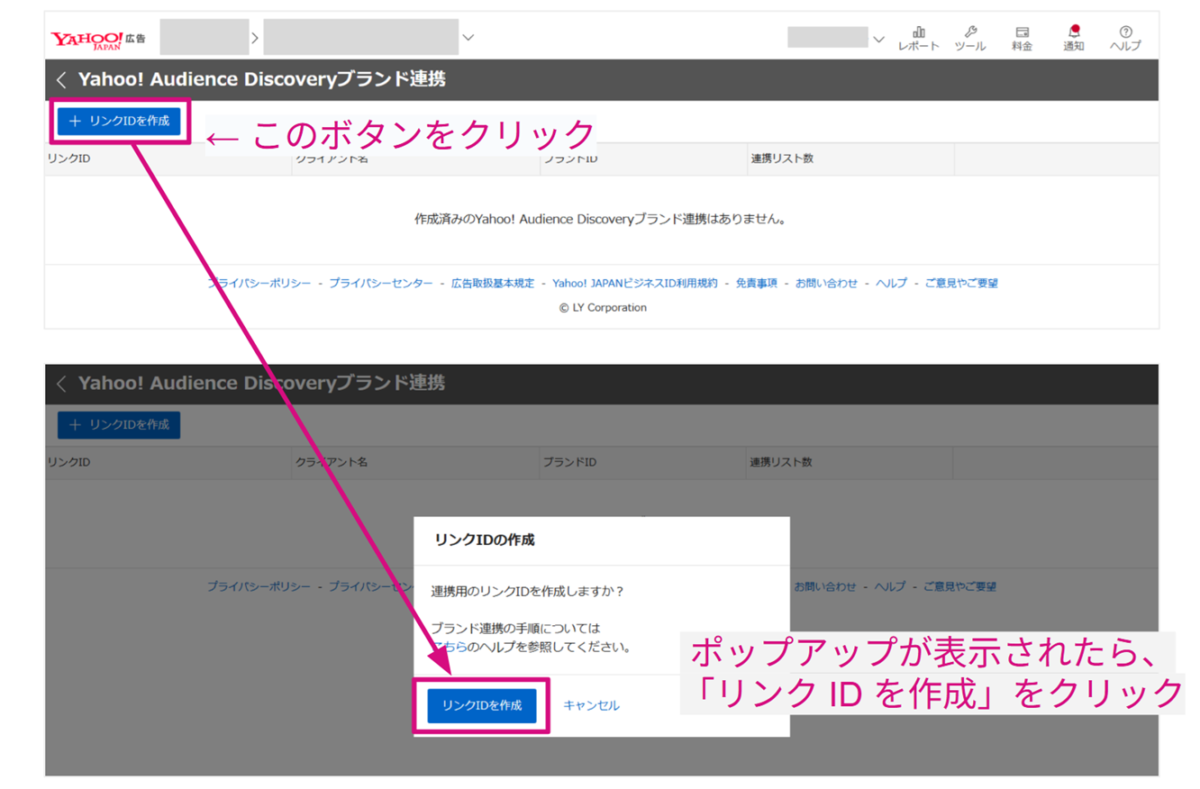Click the © LY Corporation text

click(603, 308)
